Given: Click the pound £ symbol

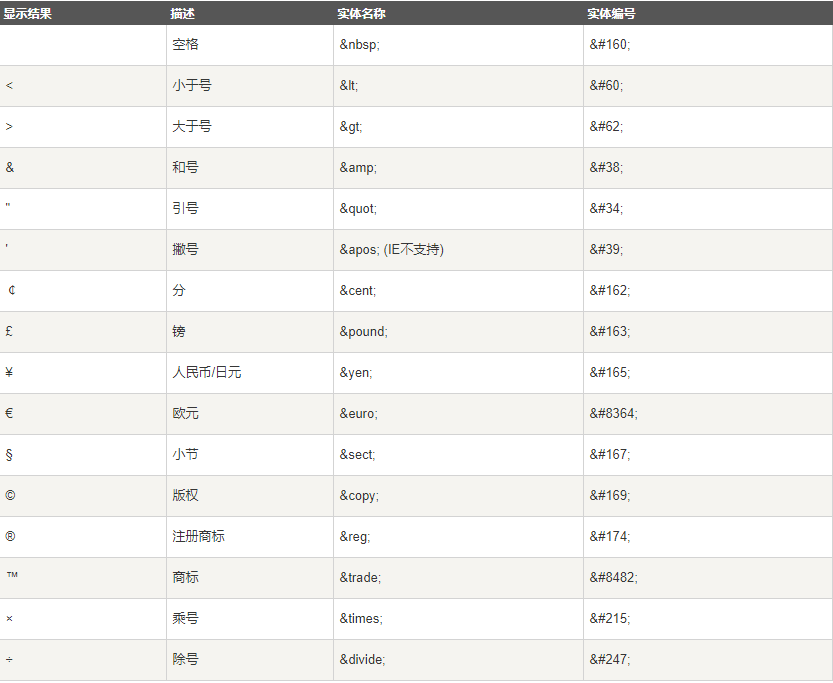Looking at the screenshot, I should pyautogui.click(x=9, y=331).
